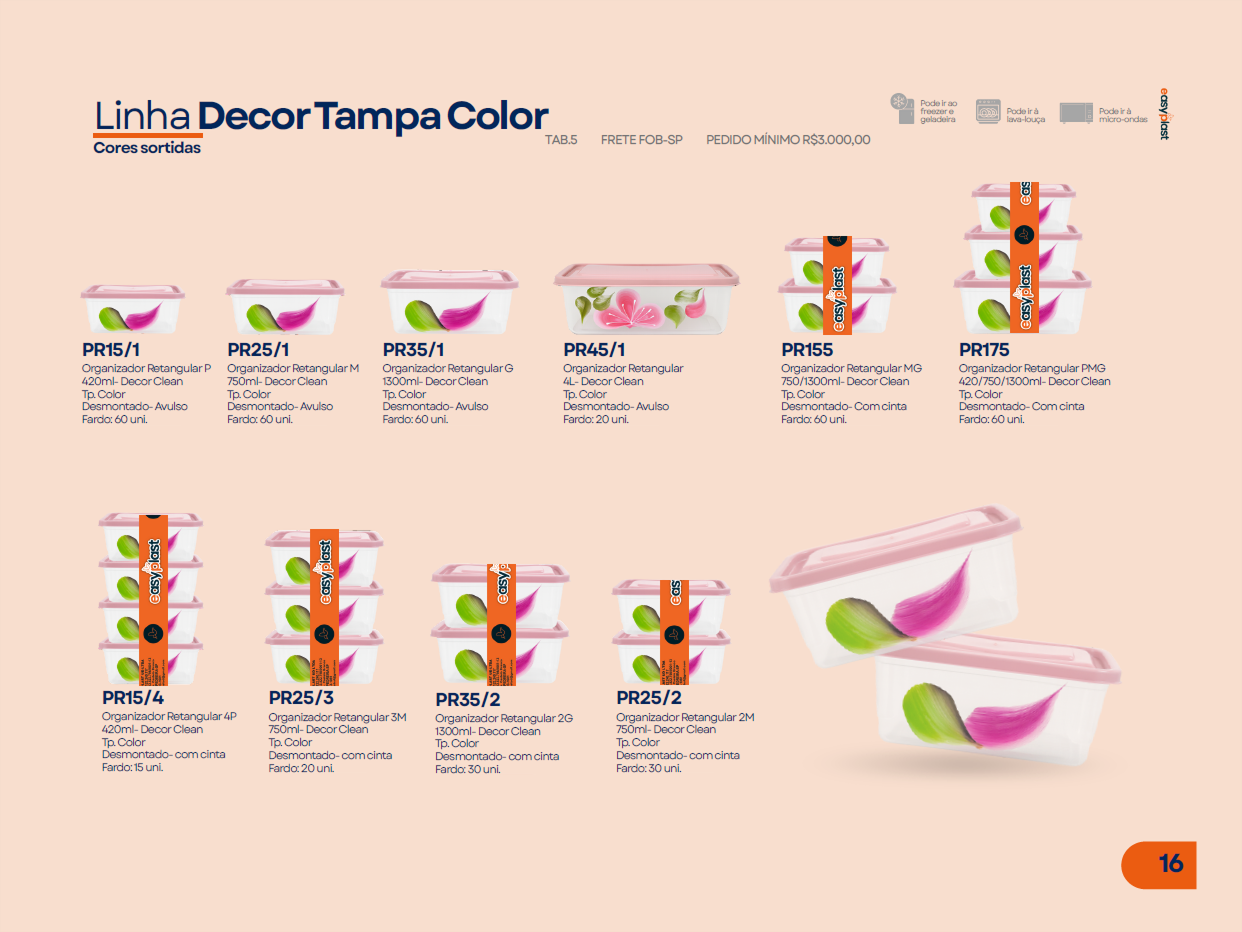Click the PR15/4 four-container stack image

(x=151, y=598)
